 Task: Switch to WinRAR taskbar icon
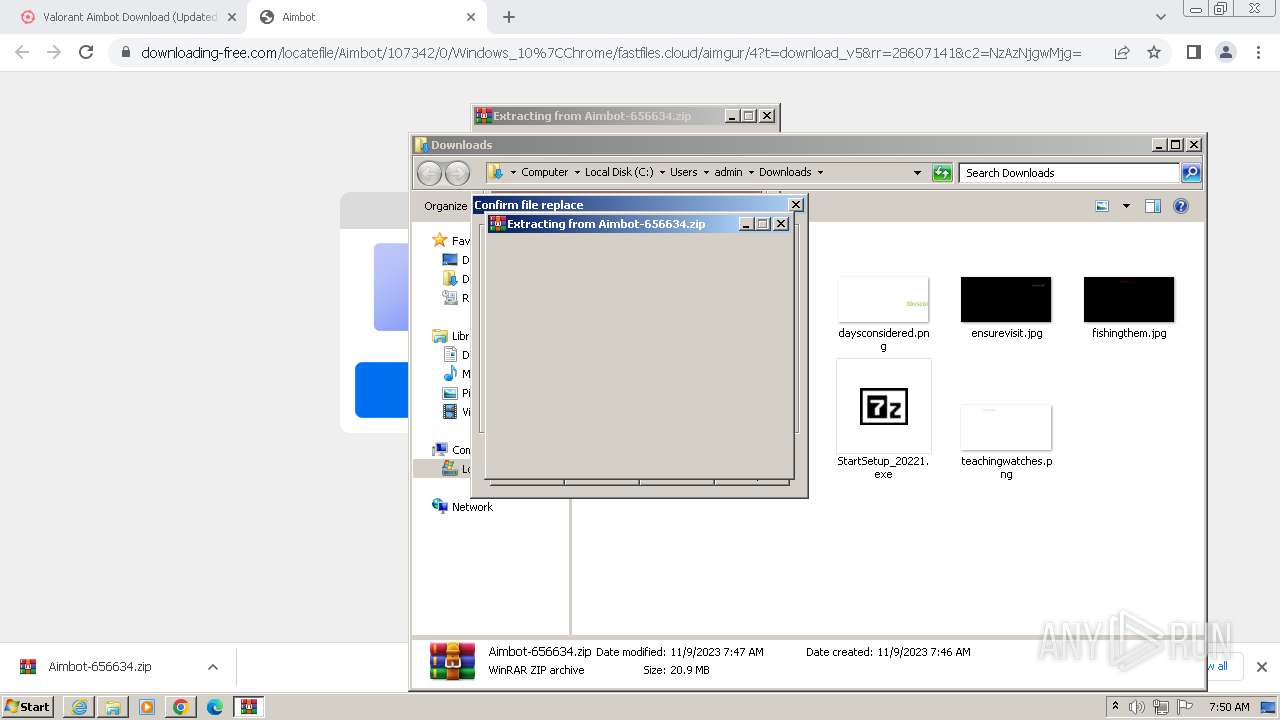coord(249,707)
